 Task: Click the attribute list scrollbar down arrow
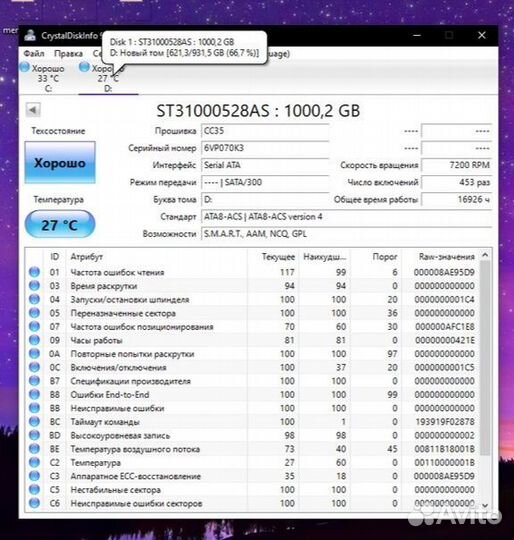(x=485, y=505)
